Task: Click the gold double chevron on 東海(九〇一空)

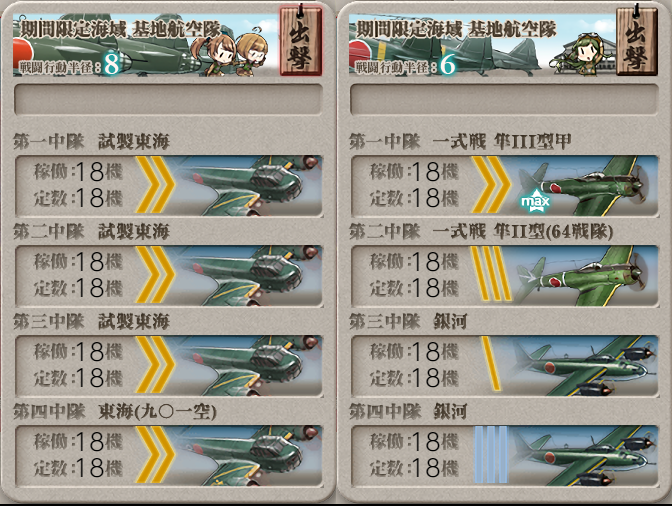Action: click(155, 455)
